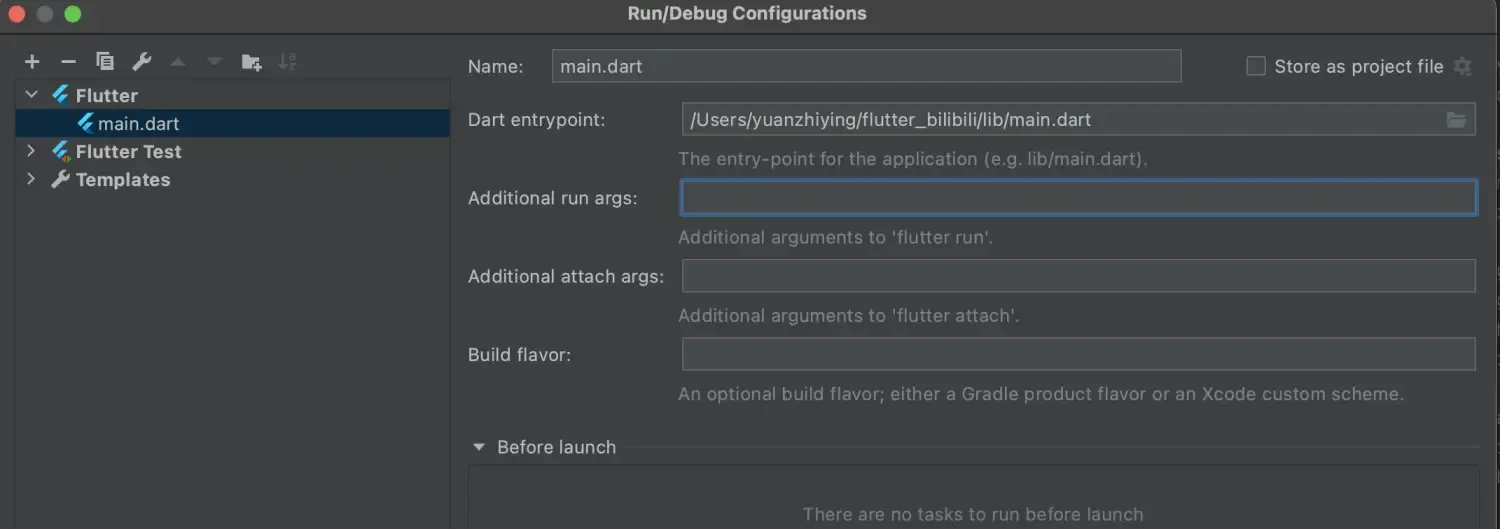1500x529 pixels.
Task: Click the Additional attach args field
Action: (x=1079, y=276)
